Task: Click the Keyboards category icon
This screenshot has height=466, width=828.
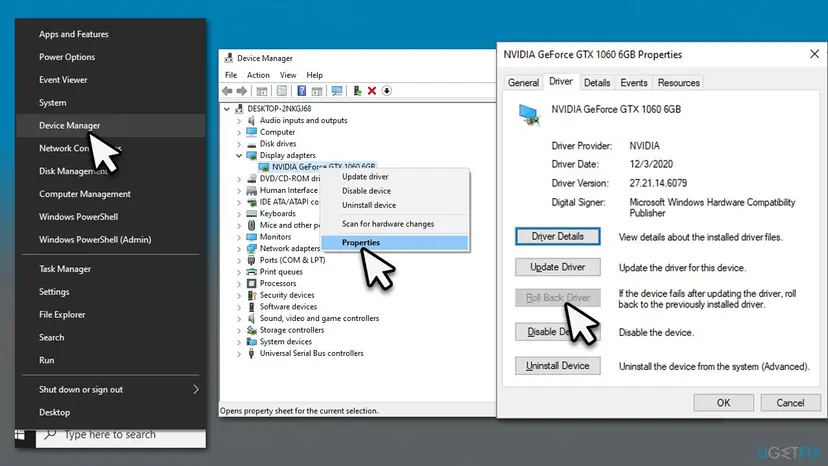Action: 251,213
